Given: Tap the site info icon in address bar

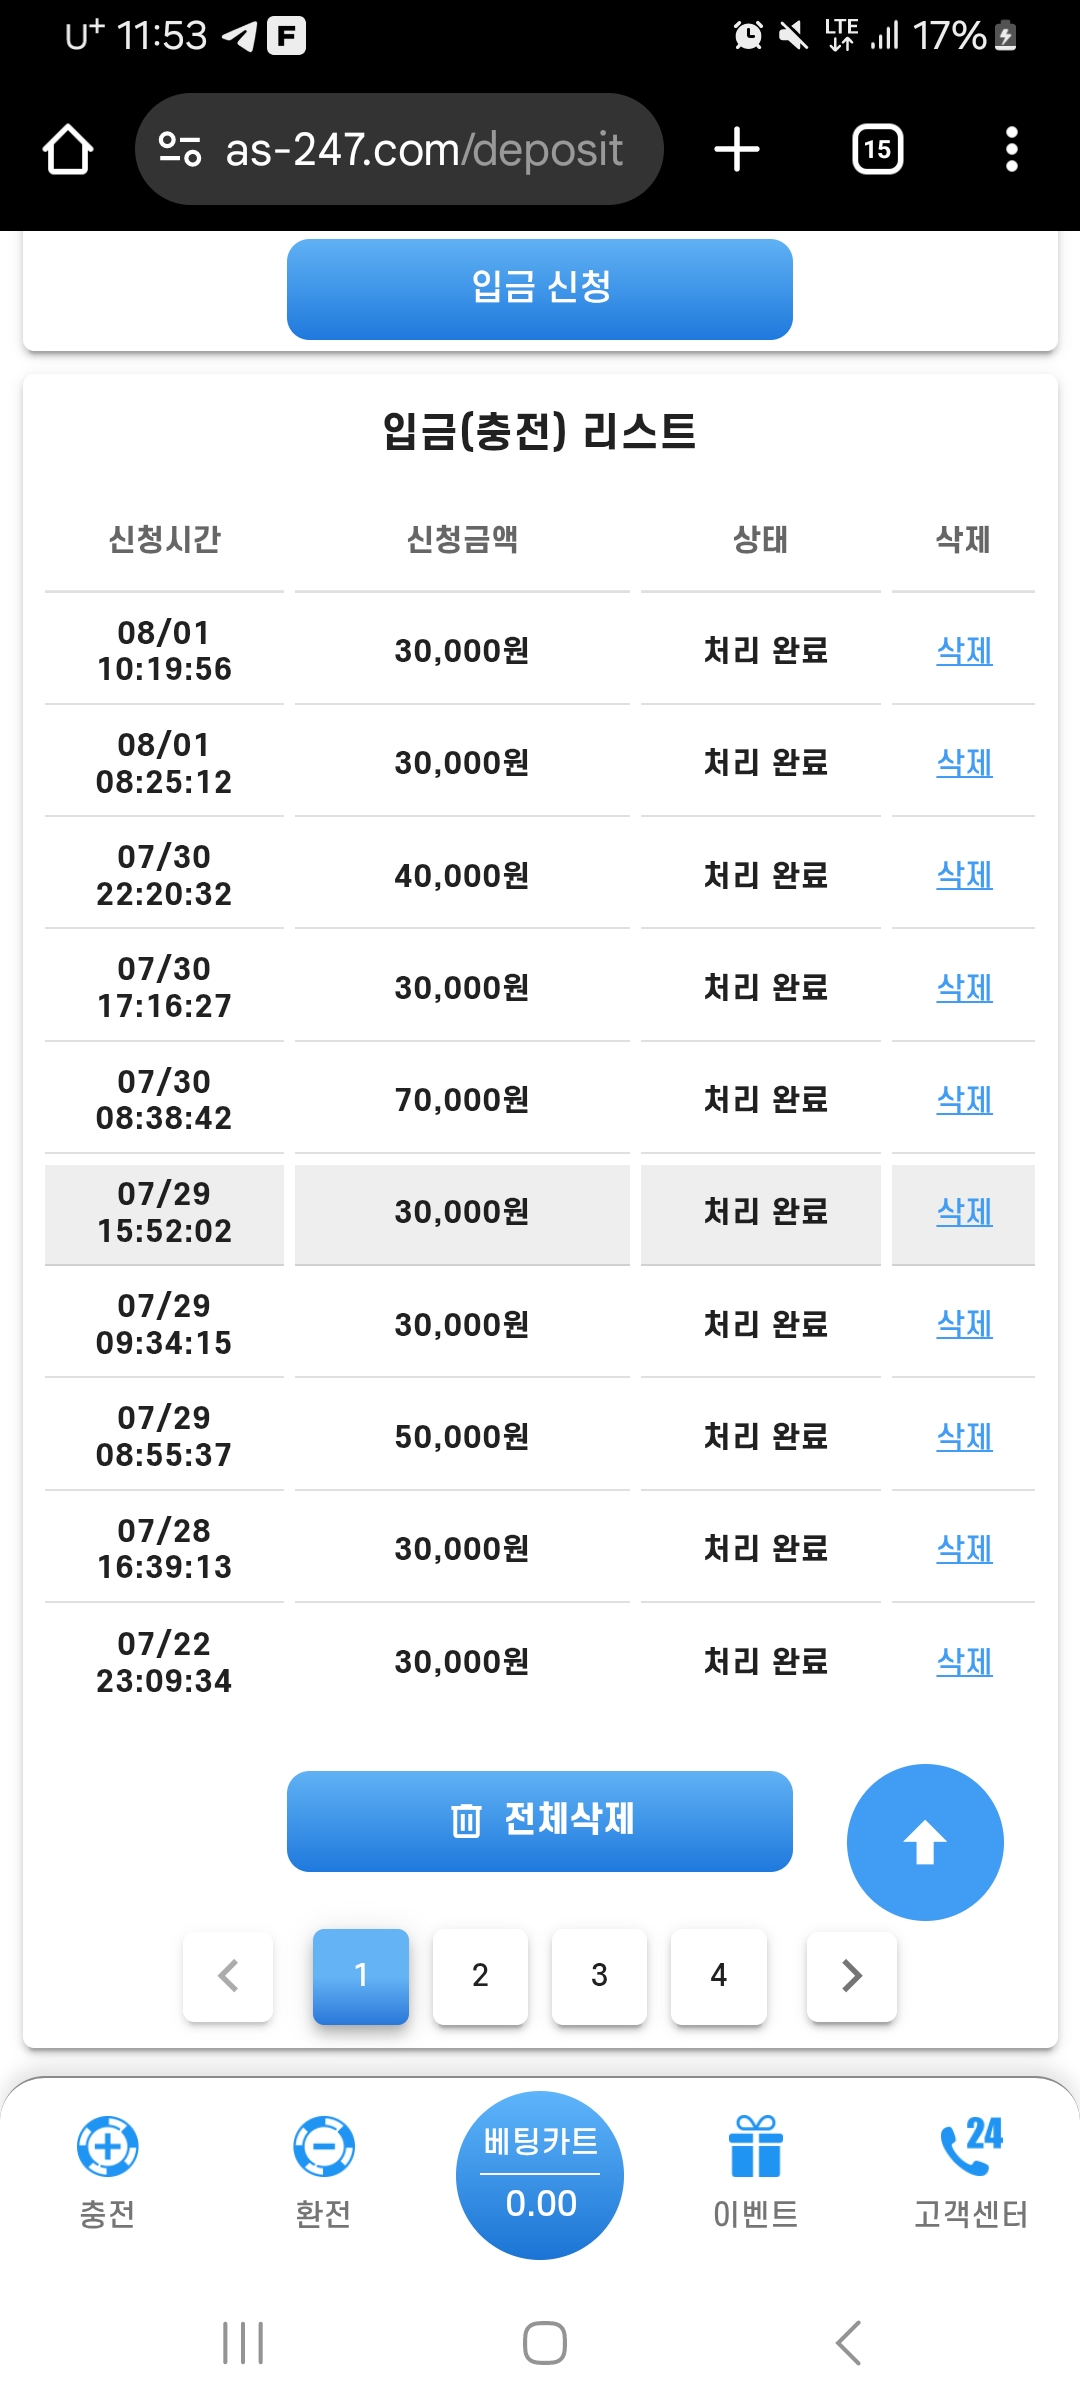Looking at the screenshot, I should click(180, 150).
